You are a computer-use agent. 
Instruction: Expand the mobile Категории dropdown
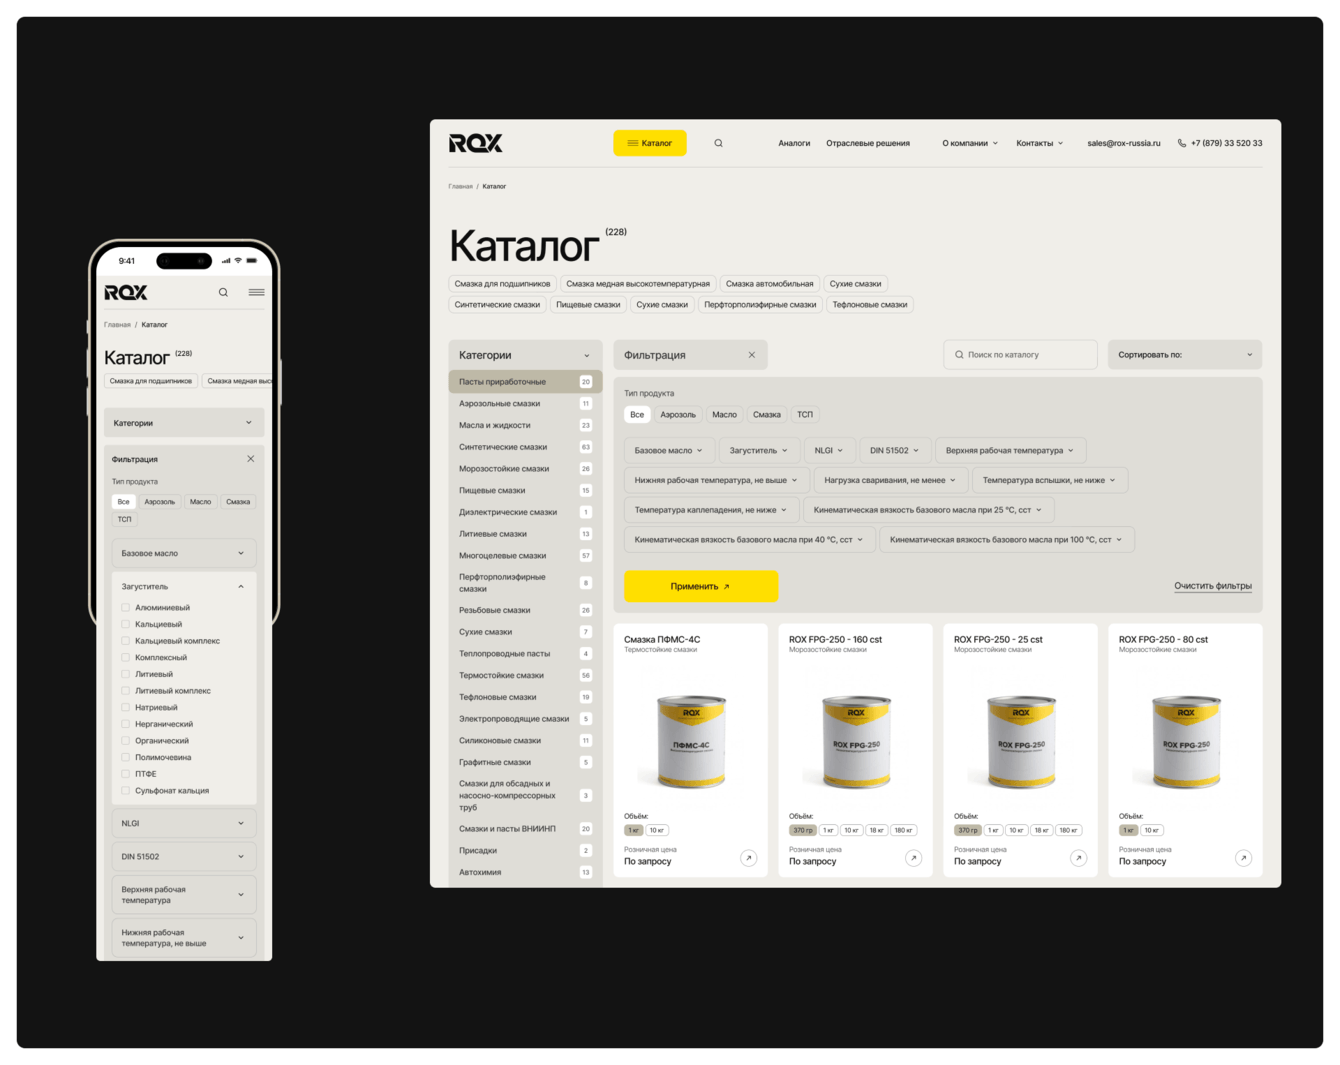[x=184, y=423]
